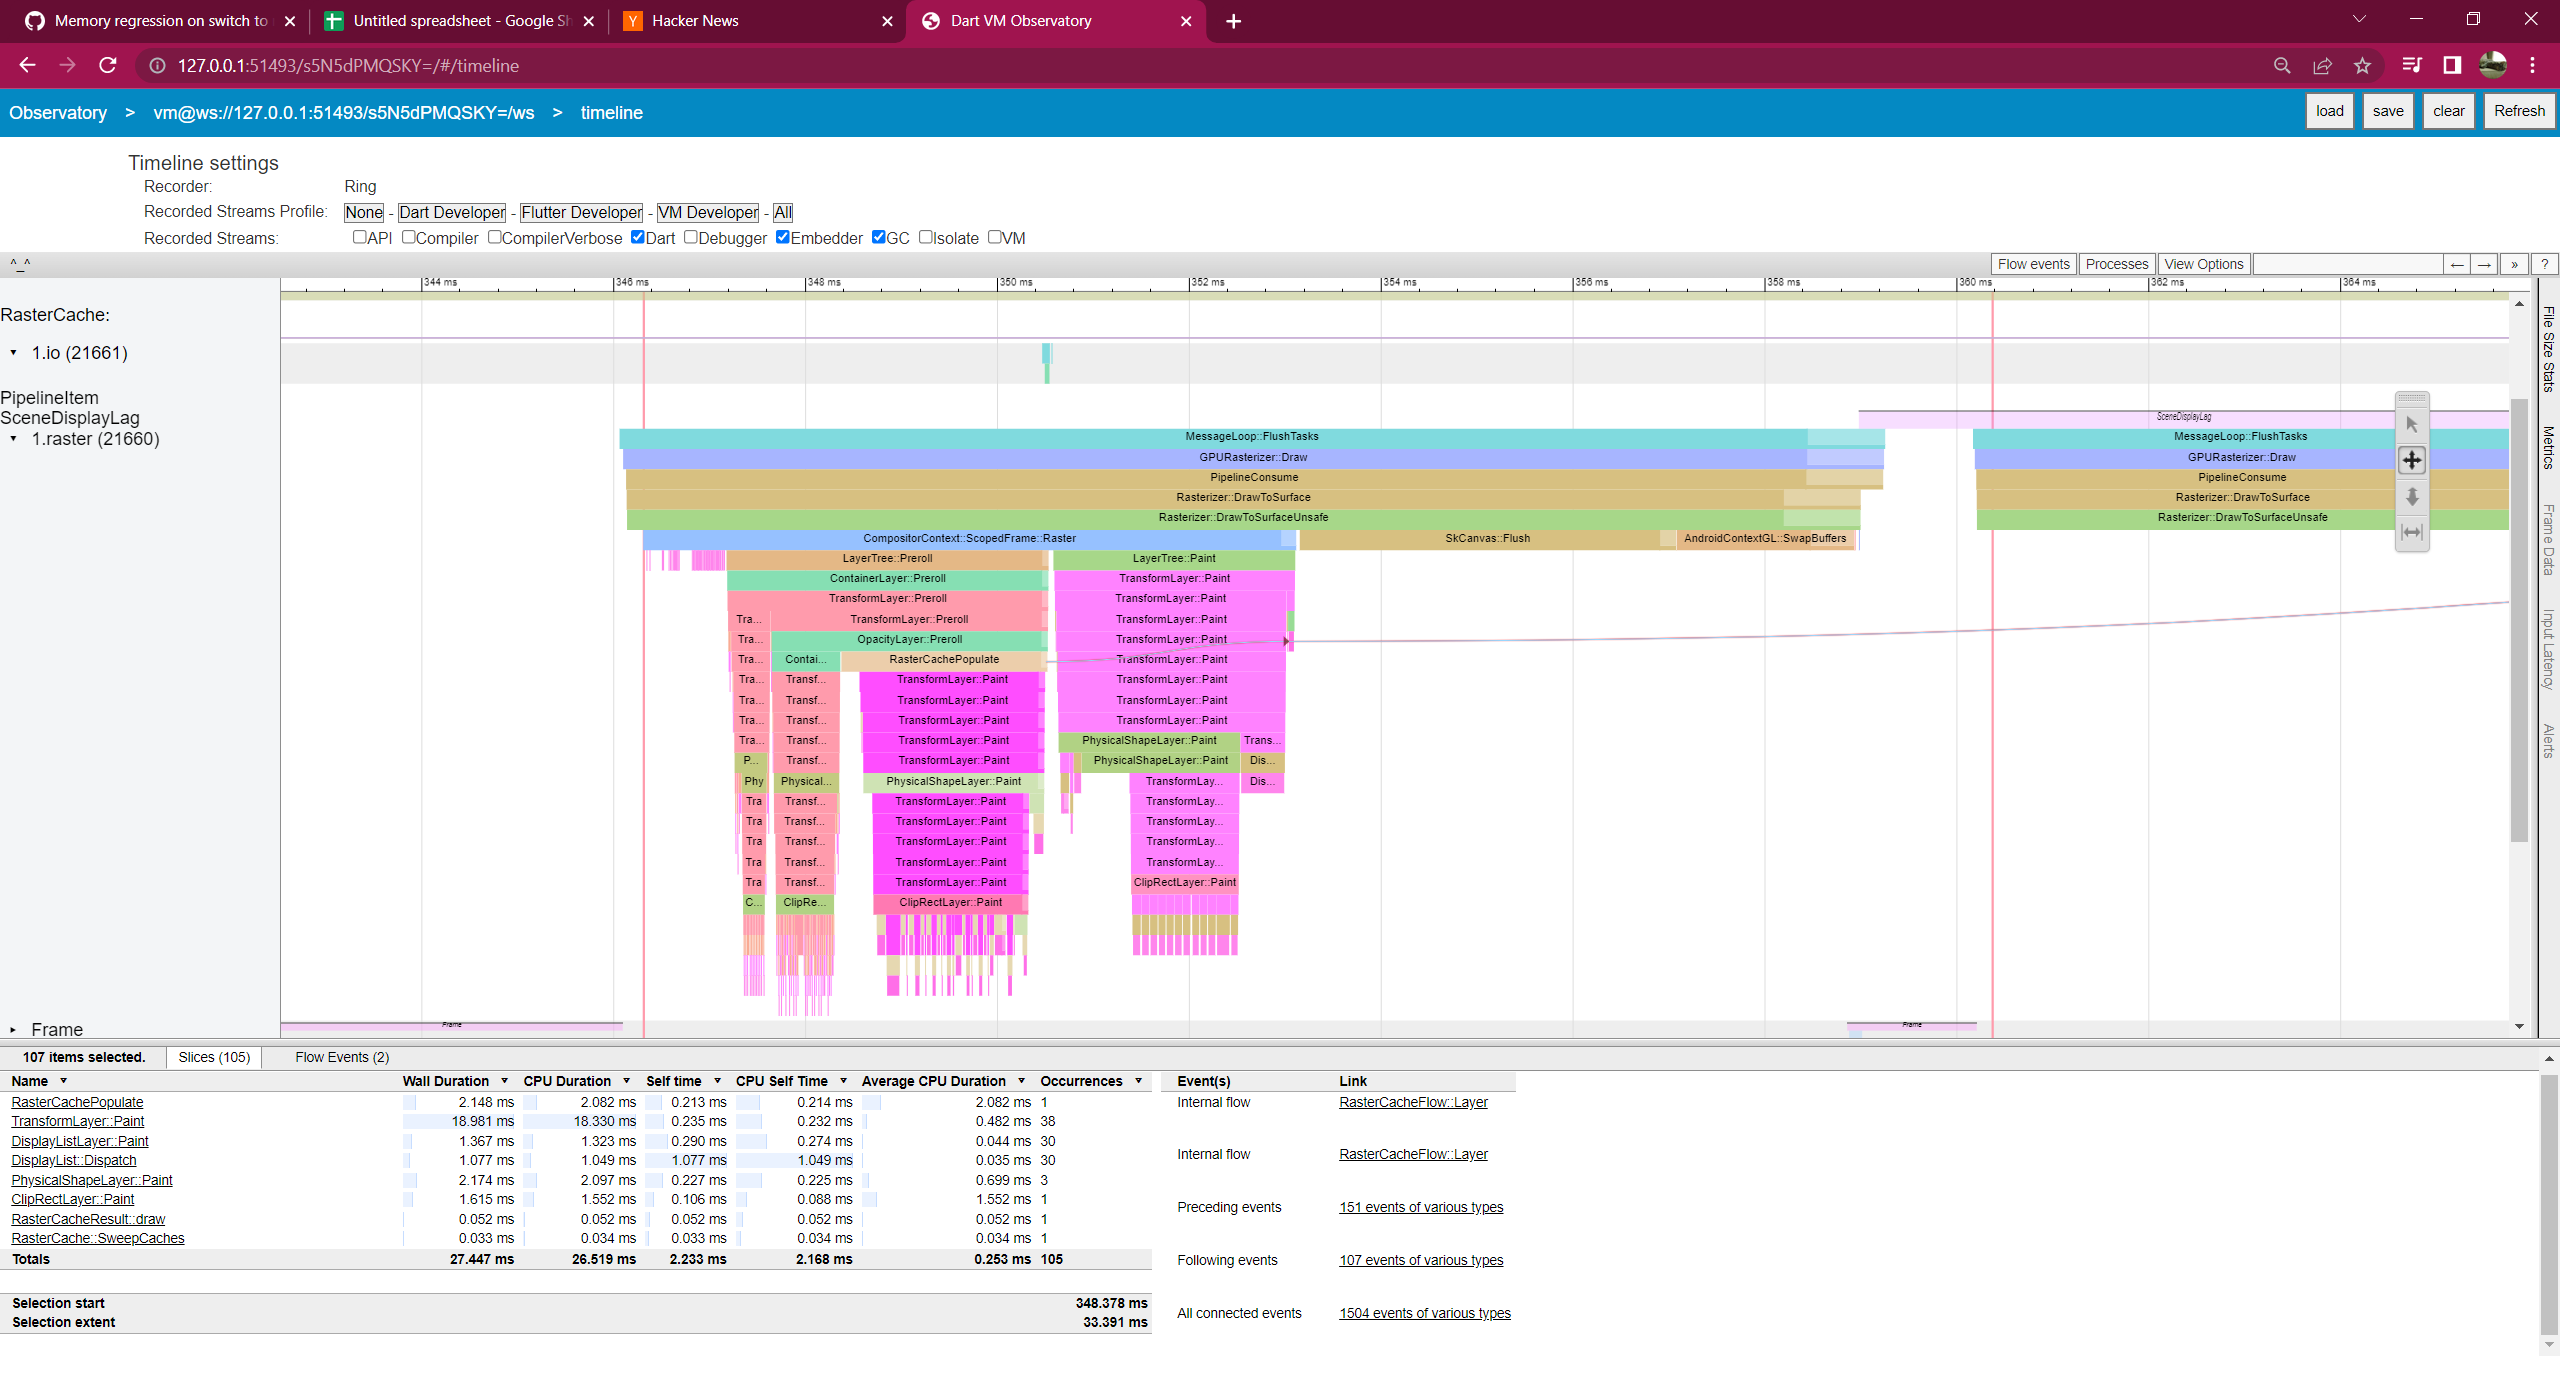Disable the GC recorded stream
Screen dimensions: 2560x1390
coord(879,237)
